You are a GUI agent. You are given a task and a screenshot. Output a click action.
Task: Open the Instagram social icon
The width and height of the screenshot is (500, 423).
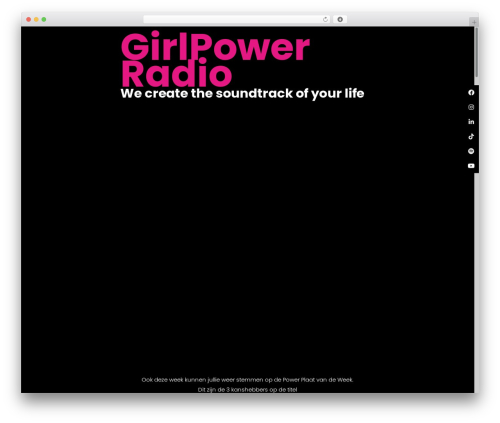(x=471, y=107)
